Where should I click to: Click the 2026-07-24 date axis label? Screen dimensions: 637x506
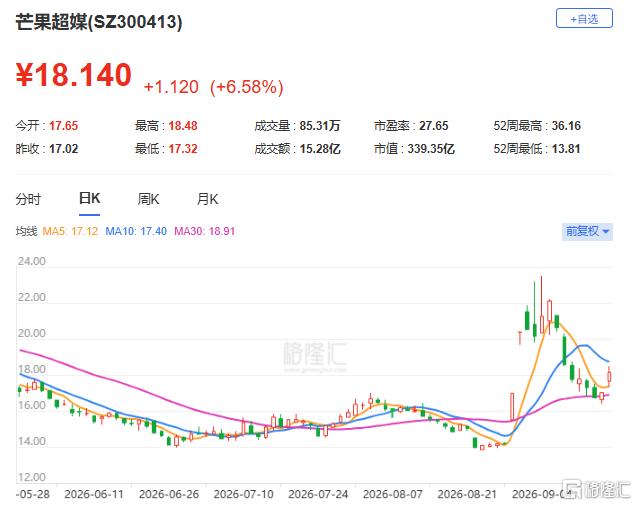[318, 494]
